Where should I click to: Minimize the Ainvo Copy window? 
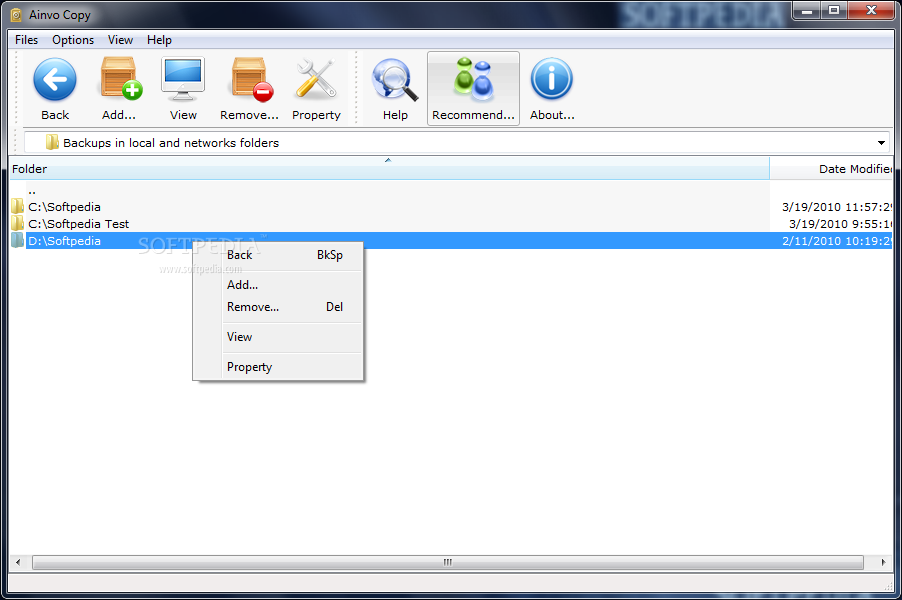[807, 10]
